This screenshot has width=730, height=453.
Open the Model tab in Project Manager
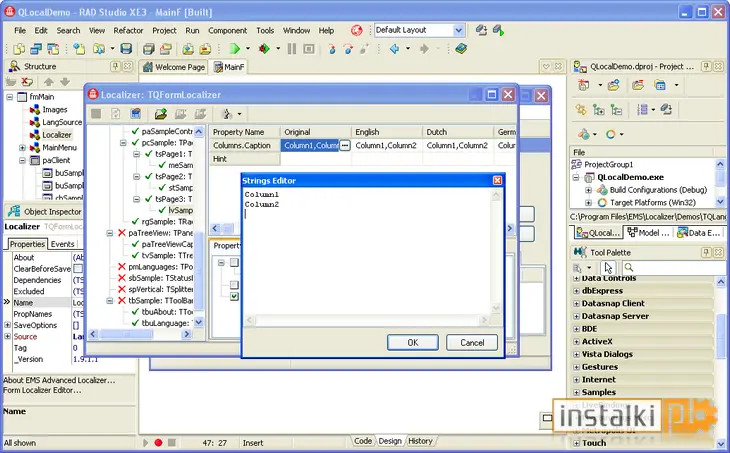click(x=648, y=232)
